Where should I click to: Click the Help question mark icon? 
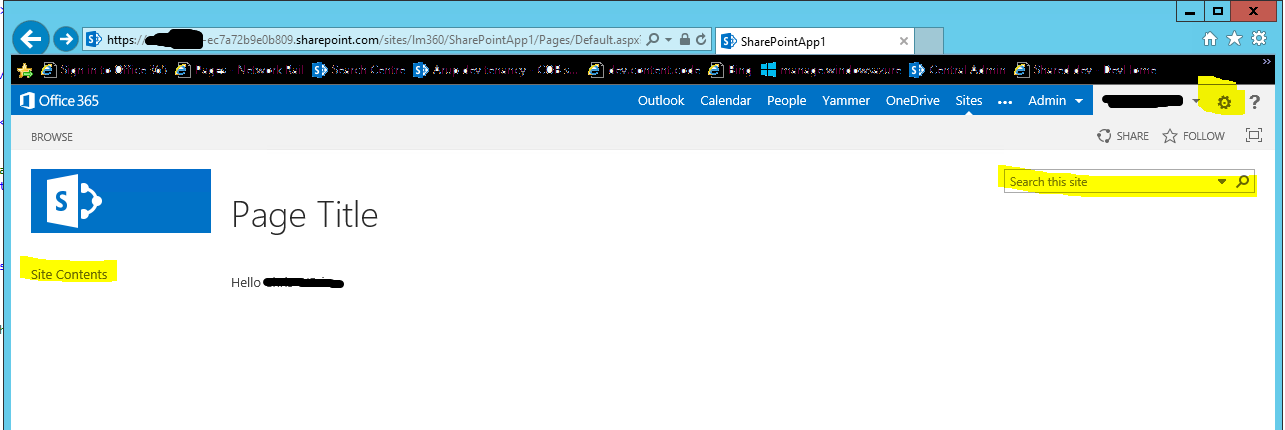click(x=1255, y=102)
